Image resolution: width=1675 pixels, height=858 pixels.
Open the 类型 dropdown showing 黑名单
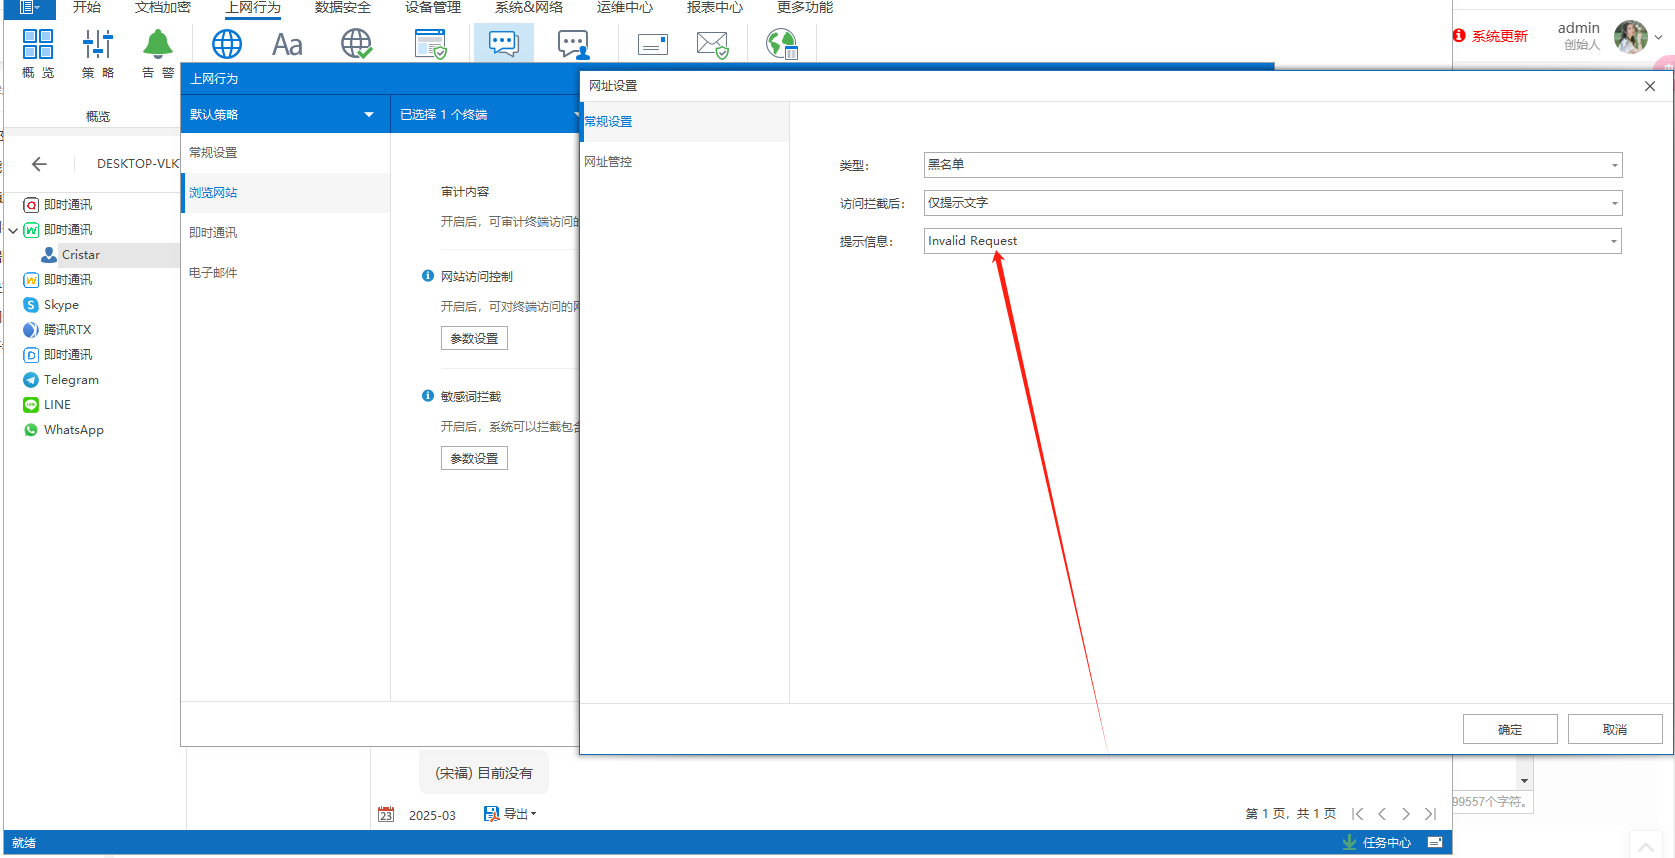pyautogui.click(x=1272, y=165)
